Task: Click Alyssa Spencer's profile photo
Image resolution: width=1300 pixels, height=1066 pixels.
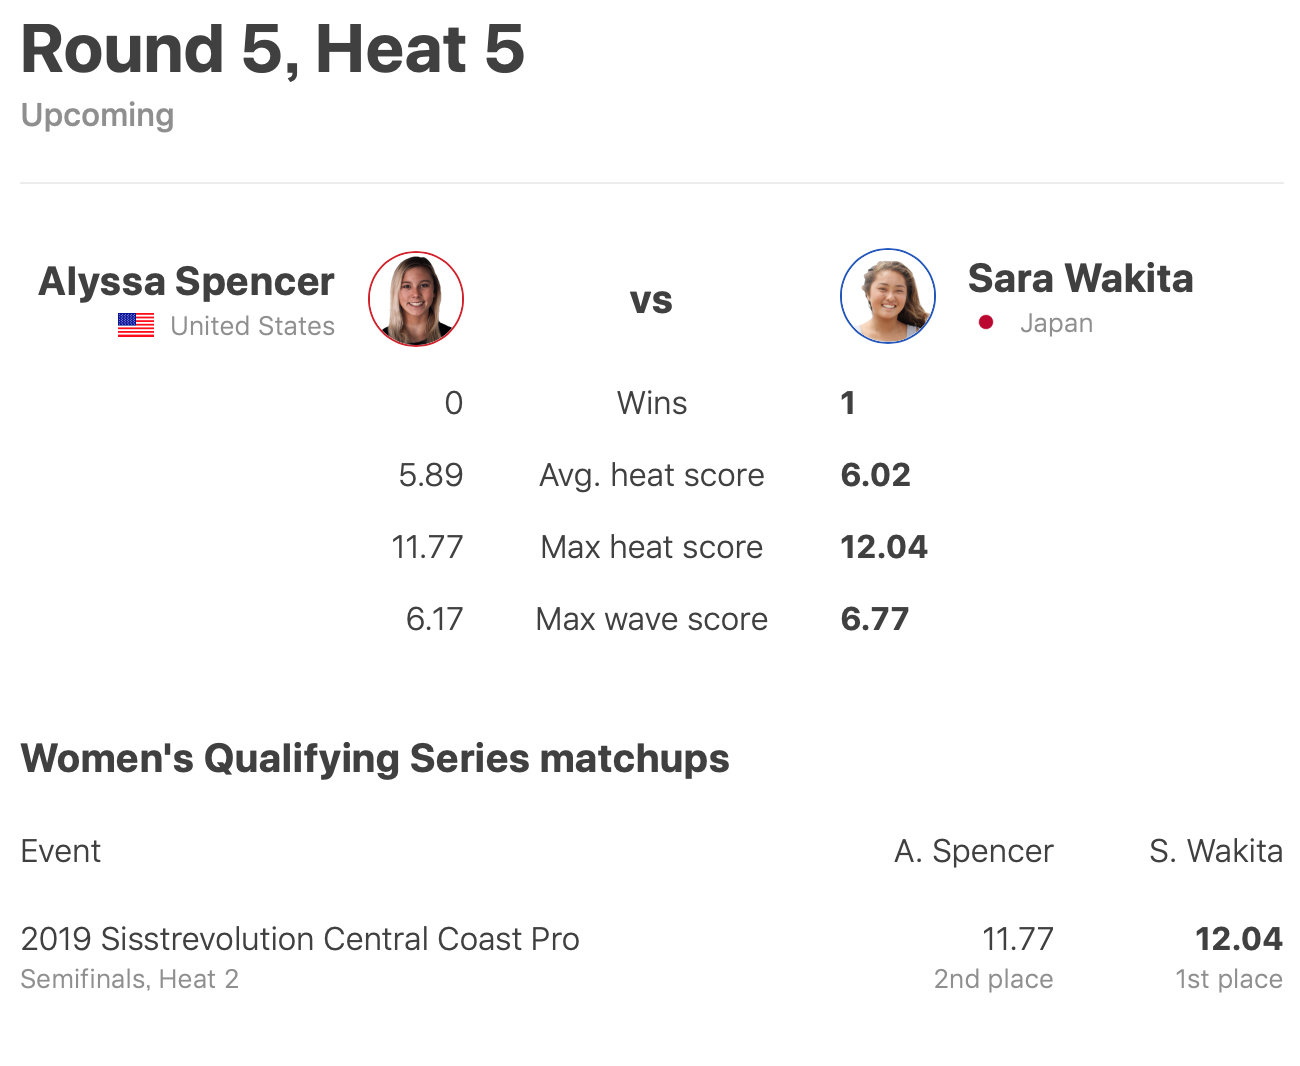Action: 416,299
